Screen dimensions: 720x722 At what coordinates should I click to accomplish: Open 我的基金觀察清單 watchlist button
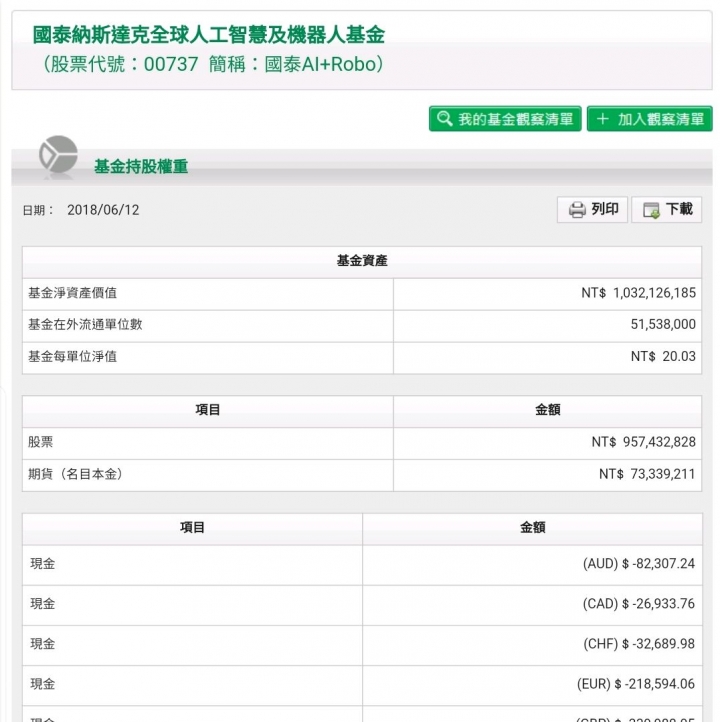pos(505,119)
